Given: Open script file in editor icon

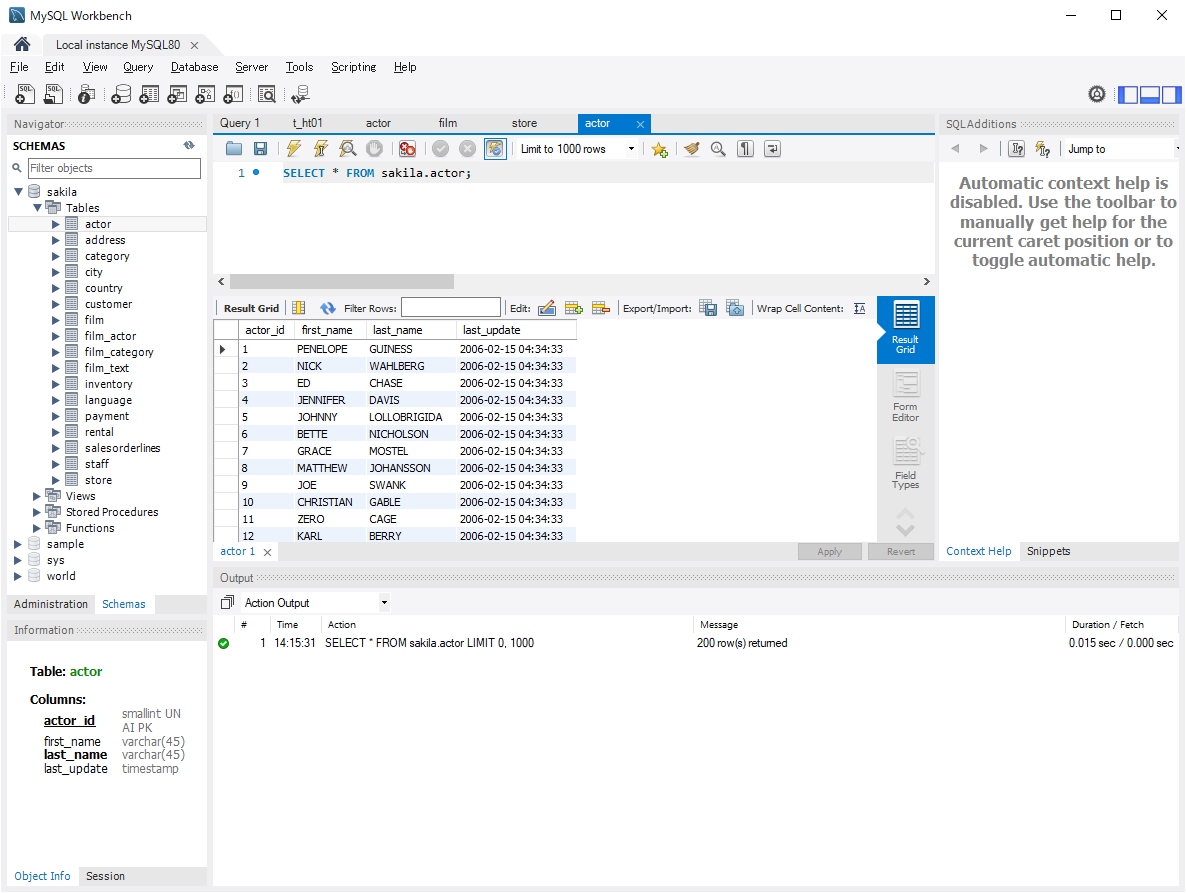Looking at the screenshot, I should [234, 149].
